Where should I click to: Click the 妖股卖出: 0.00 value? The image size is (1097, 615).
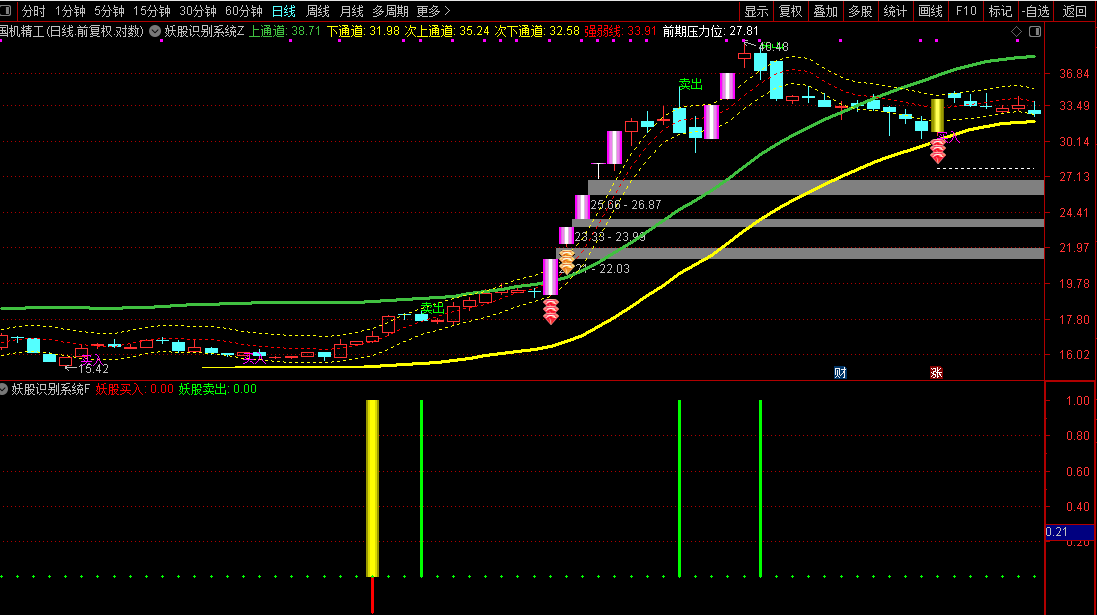tap(218, 389)
